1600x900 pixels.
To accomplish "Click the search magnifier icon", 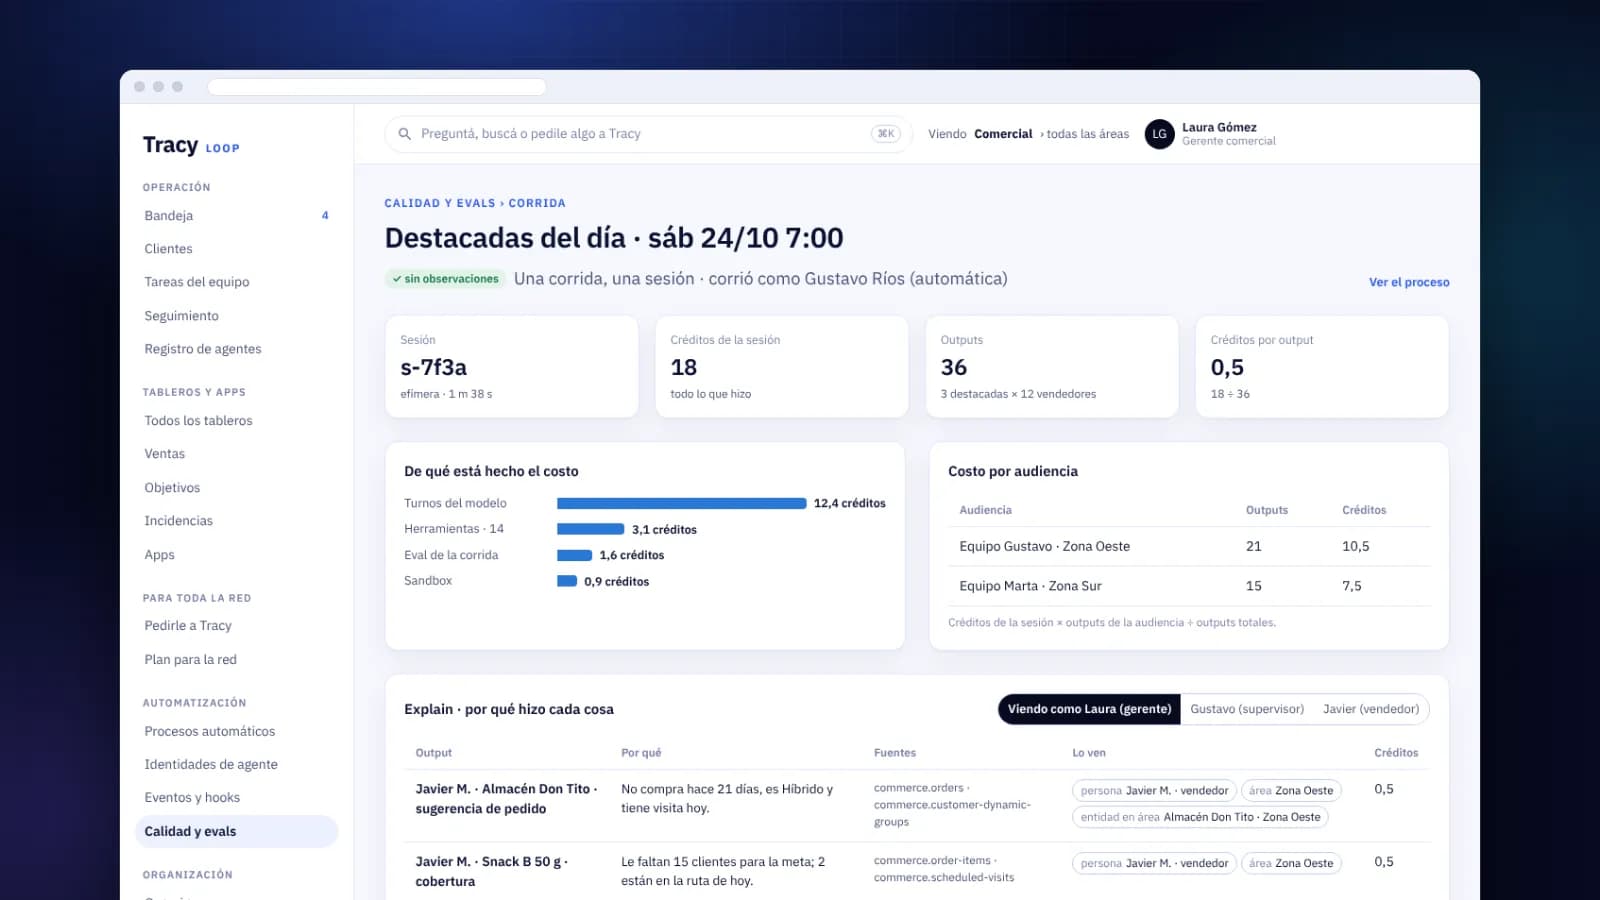I will click(405, 134).
